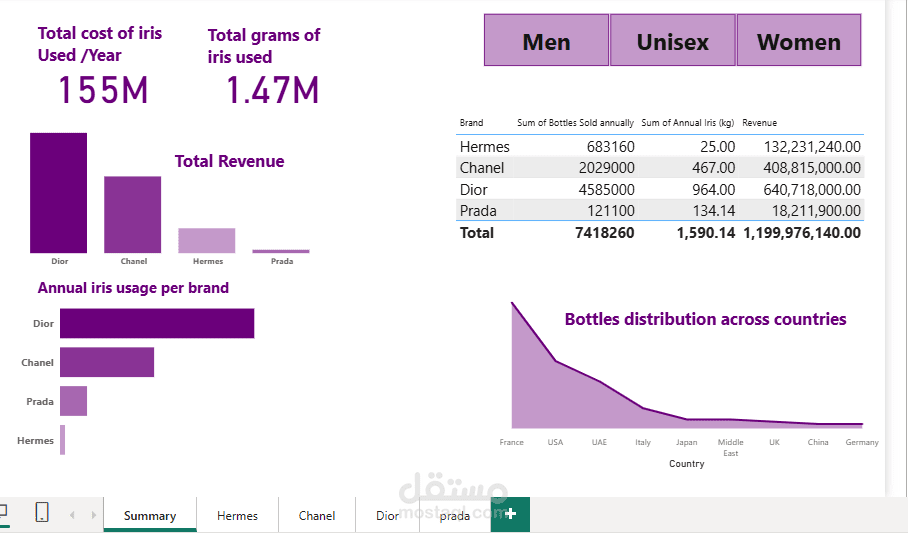This screenshot has width=908, height=533.
Task: Click the UAE label on country axis
Action: (x=599, y=442)
